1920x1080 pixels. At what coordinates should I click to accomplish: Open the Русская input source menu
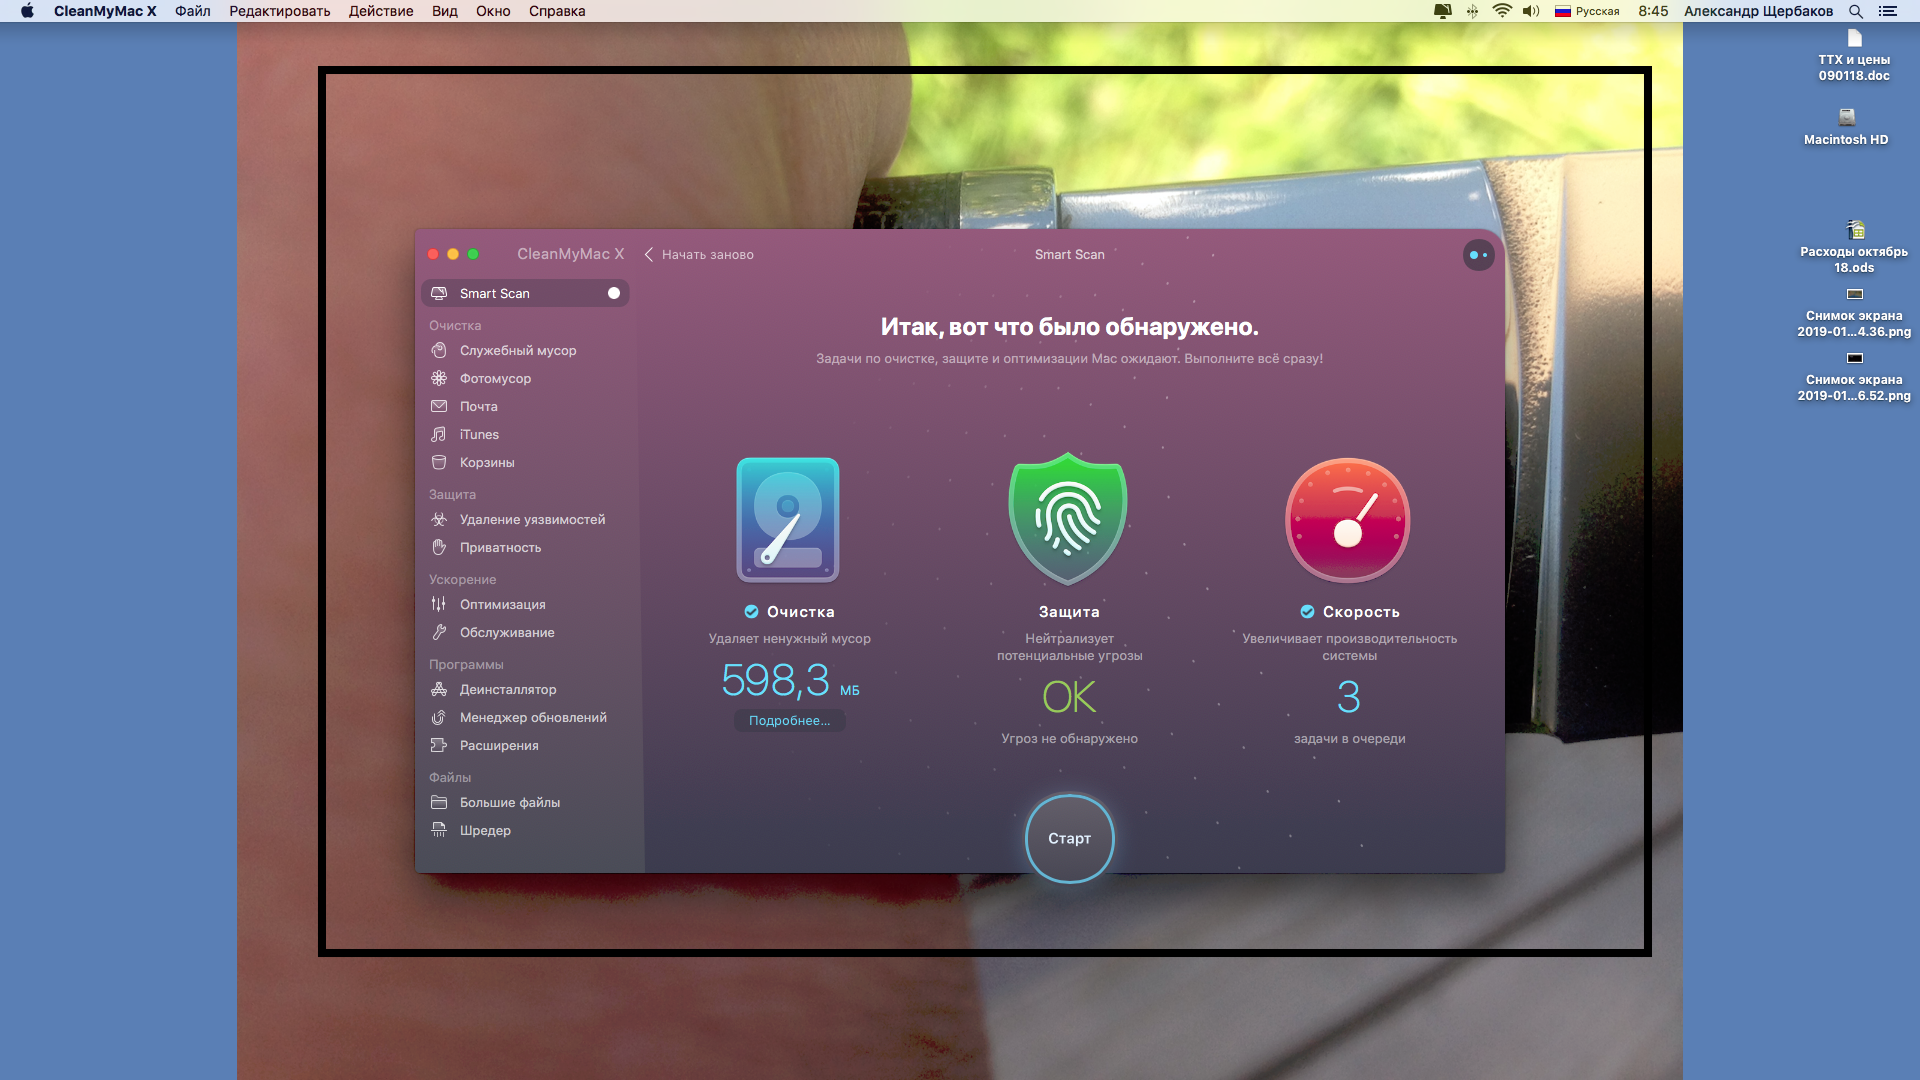[1587, 11]
